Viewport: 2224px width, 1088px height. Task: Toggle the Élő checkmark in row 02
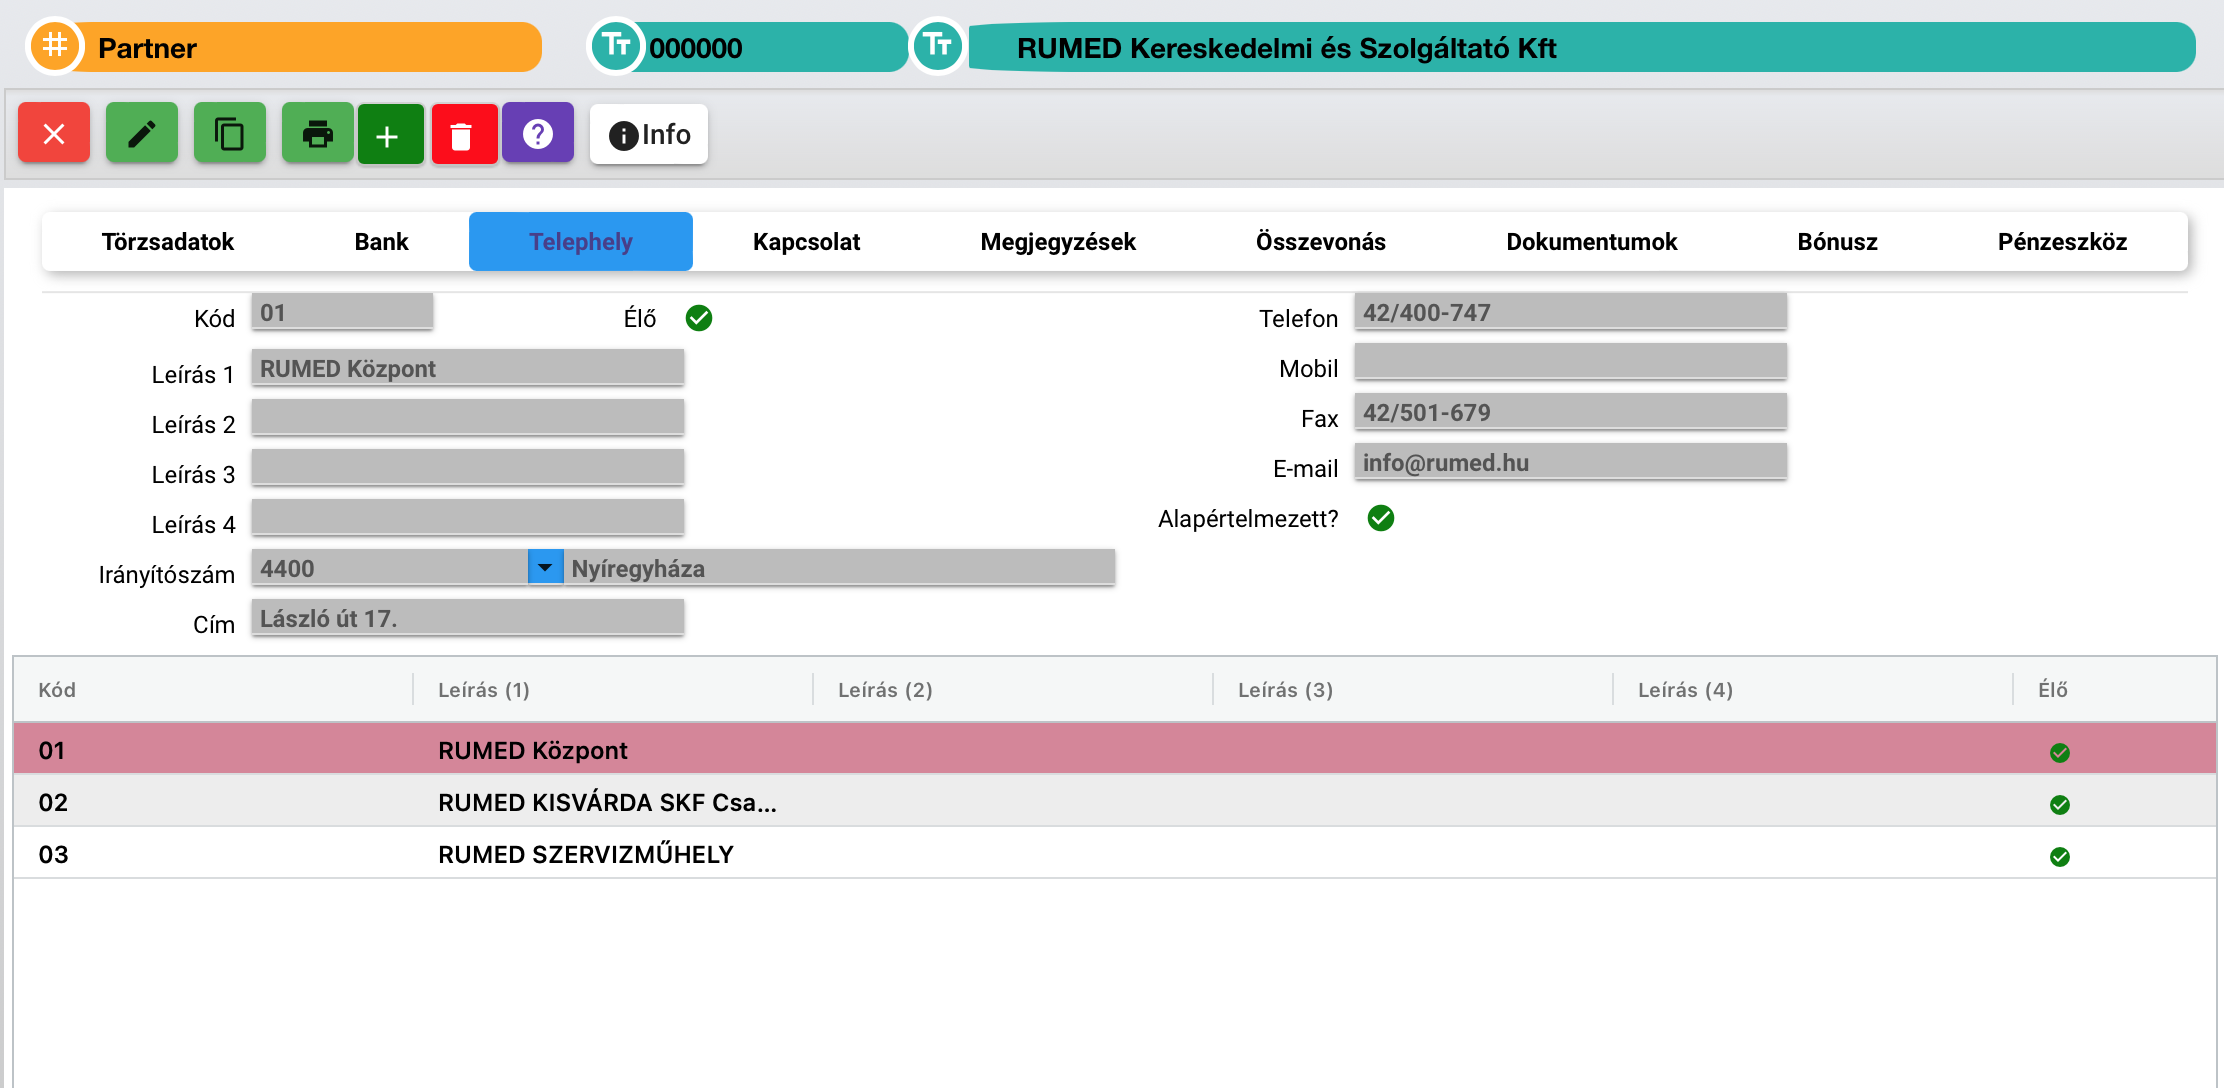pyautogui.click(x=2060, y=805)
